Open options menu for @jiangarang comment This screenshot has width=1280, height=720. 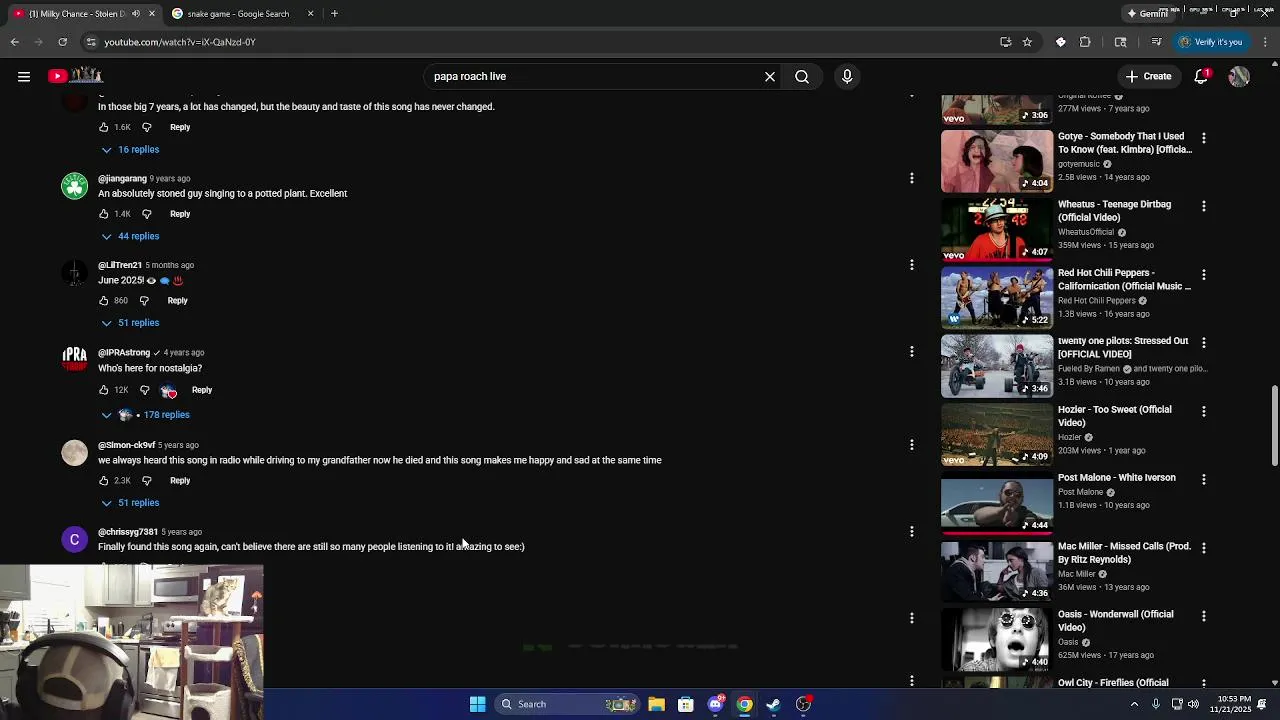(911, 178)
